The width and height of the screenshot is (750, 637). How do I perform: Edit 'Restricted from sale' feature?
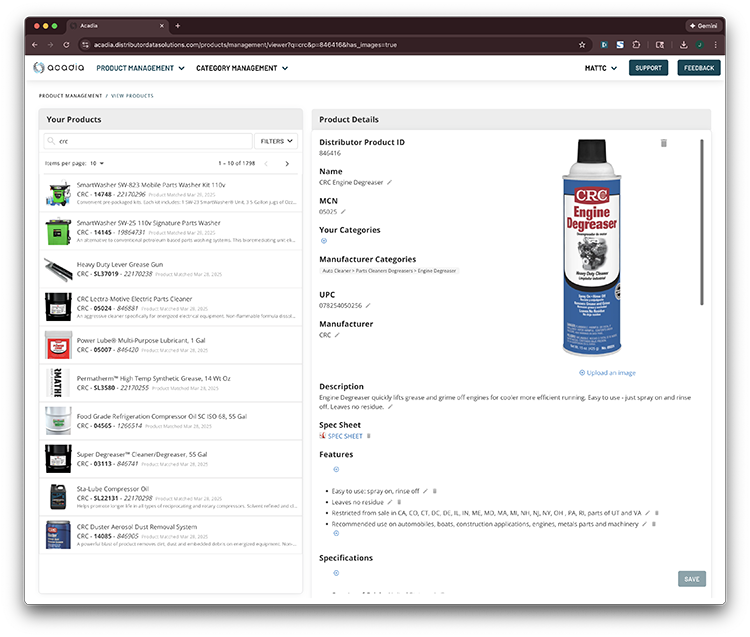[647, 513]
